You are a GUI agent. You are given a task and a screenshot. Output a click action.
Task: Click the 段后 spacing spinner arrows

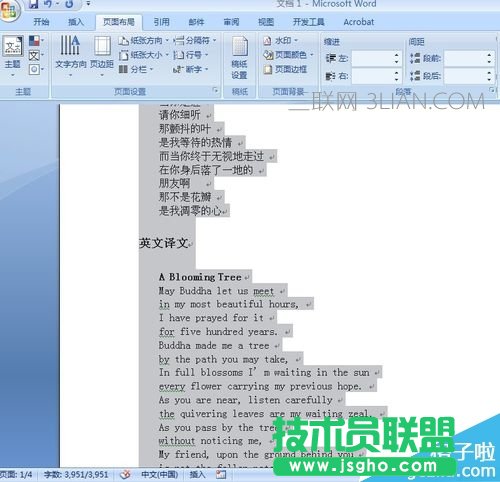[489, 76]
